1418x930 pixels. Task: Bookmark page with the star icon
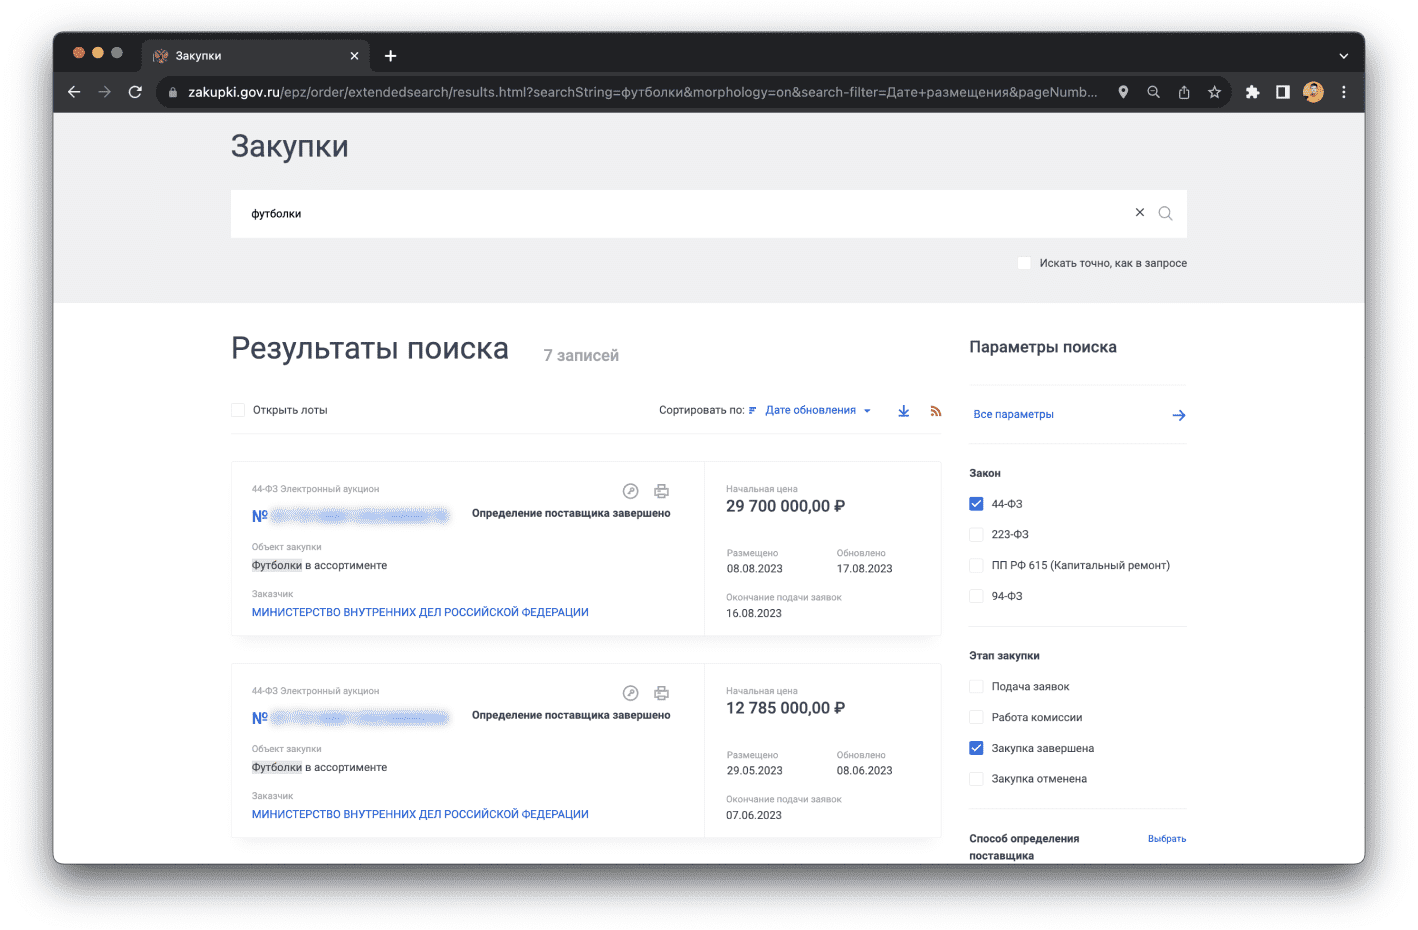coord(1214,92)
